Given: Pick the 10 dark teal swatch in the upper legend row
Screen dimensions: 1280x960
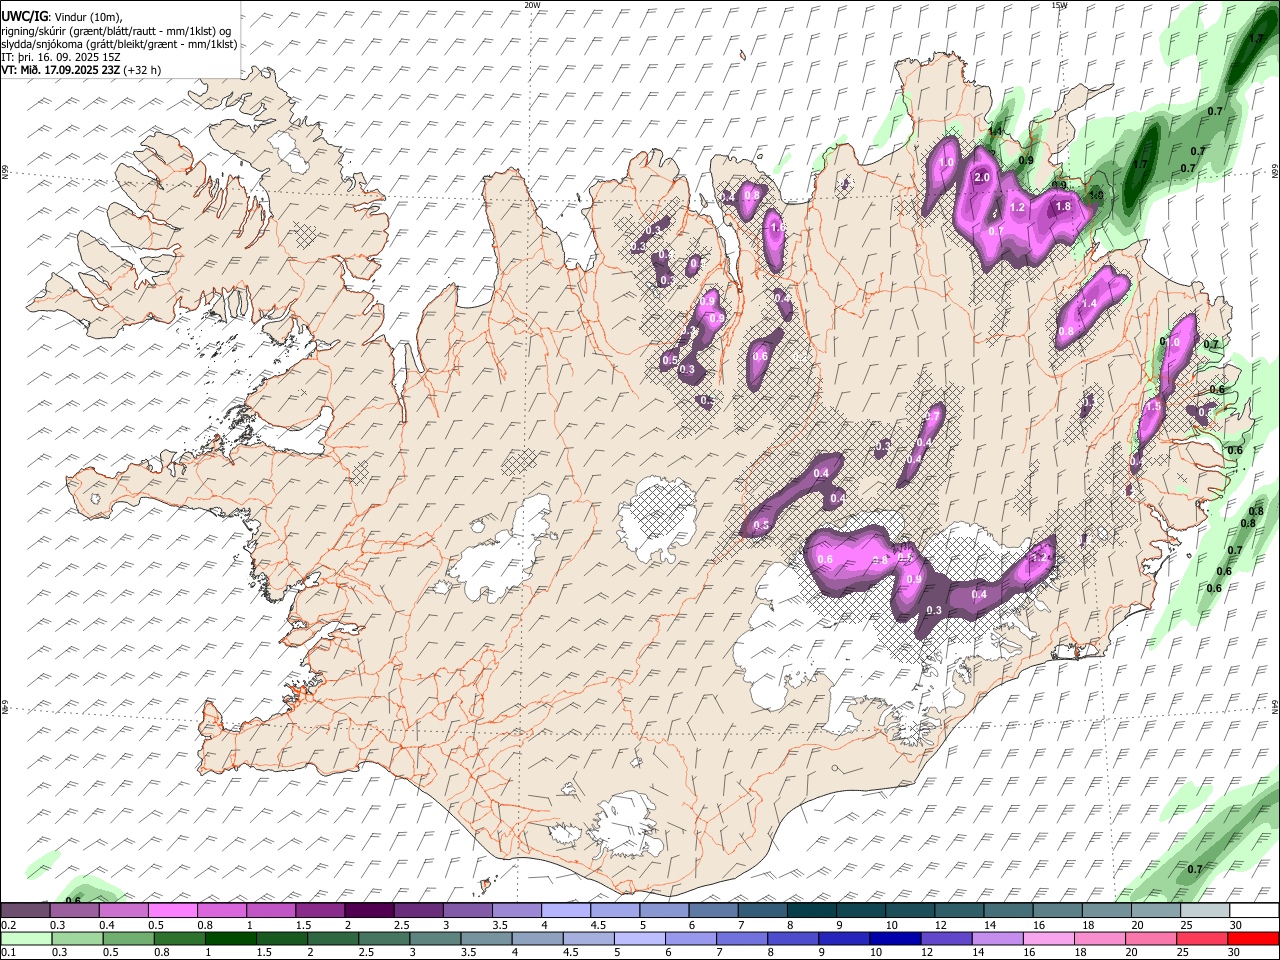Looking at the screenshot, I should 911,910.
